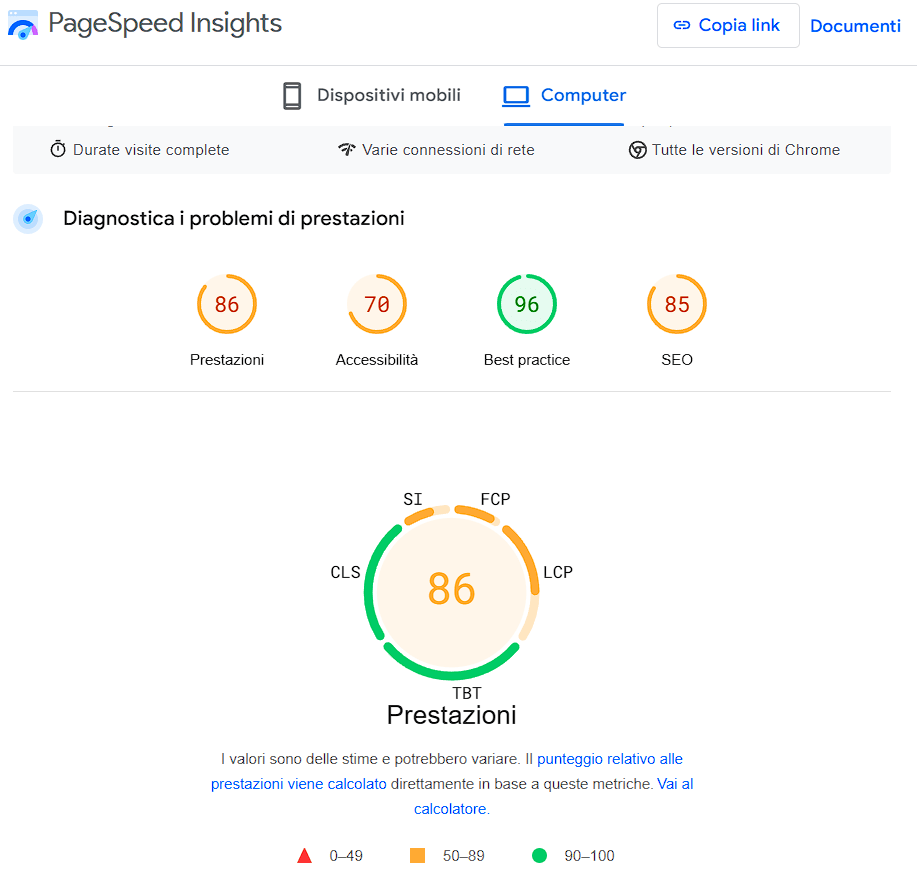Open the Accessibilità score gauge showing 70
Screen dimensions: 917x877
(x=377, y=304)
